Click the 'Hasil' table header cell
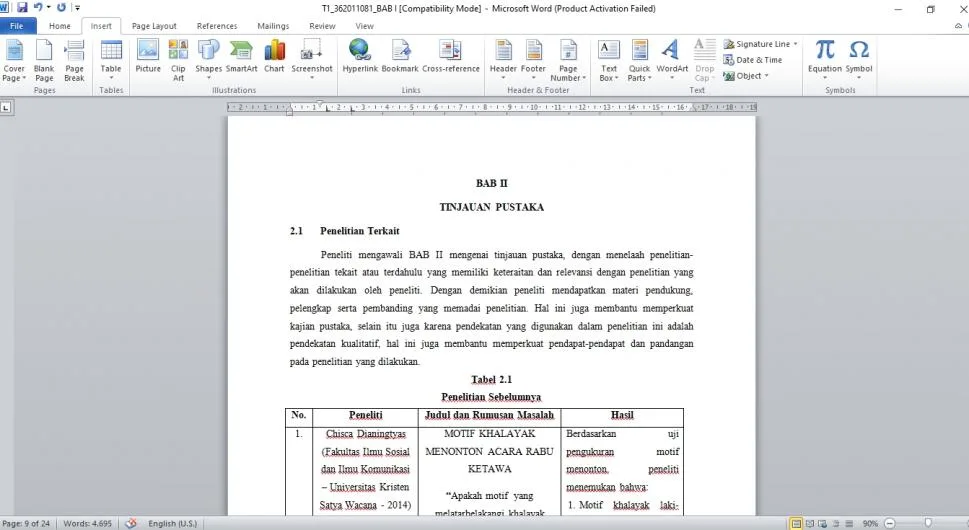969x530 pixels. coord(622,416)
